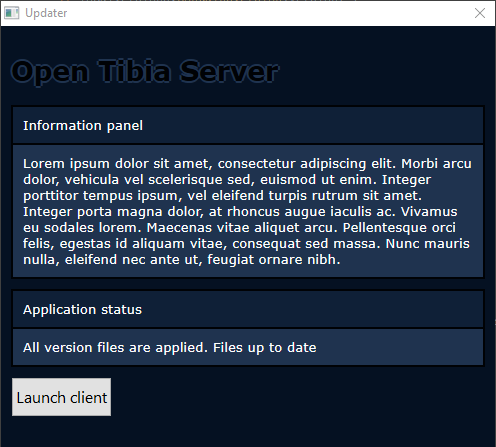Click the Information panel header
Screen dimensions: 496x447
pyautogui.click(x=248, y=126)
